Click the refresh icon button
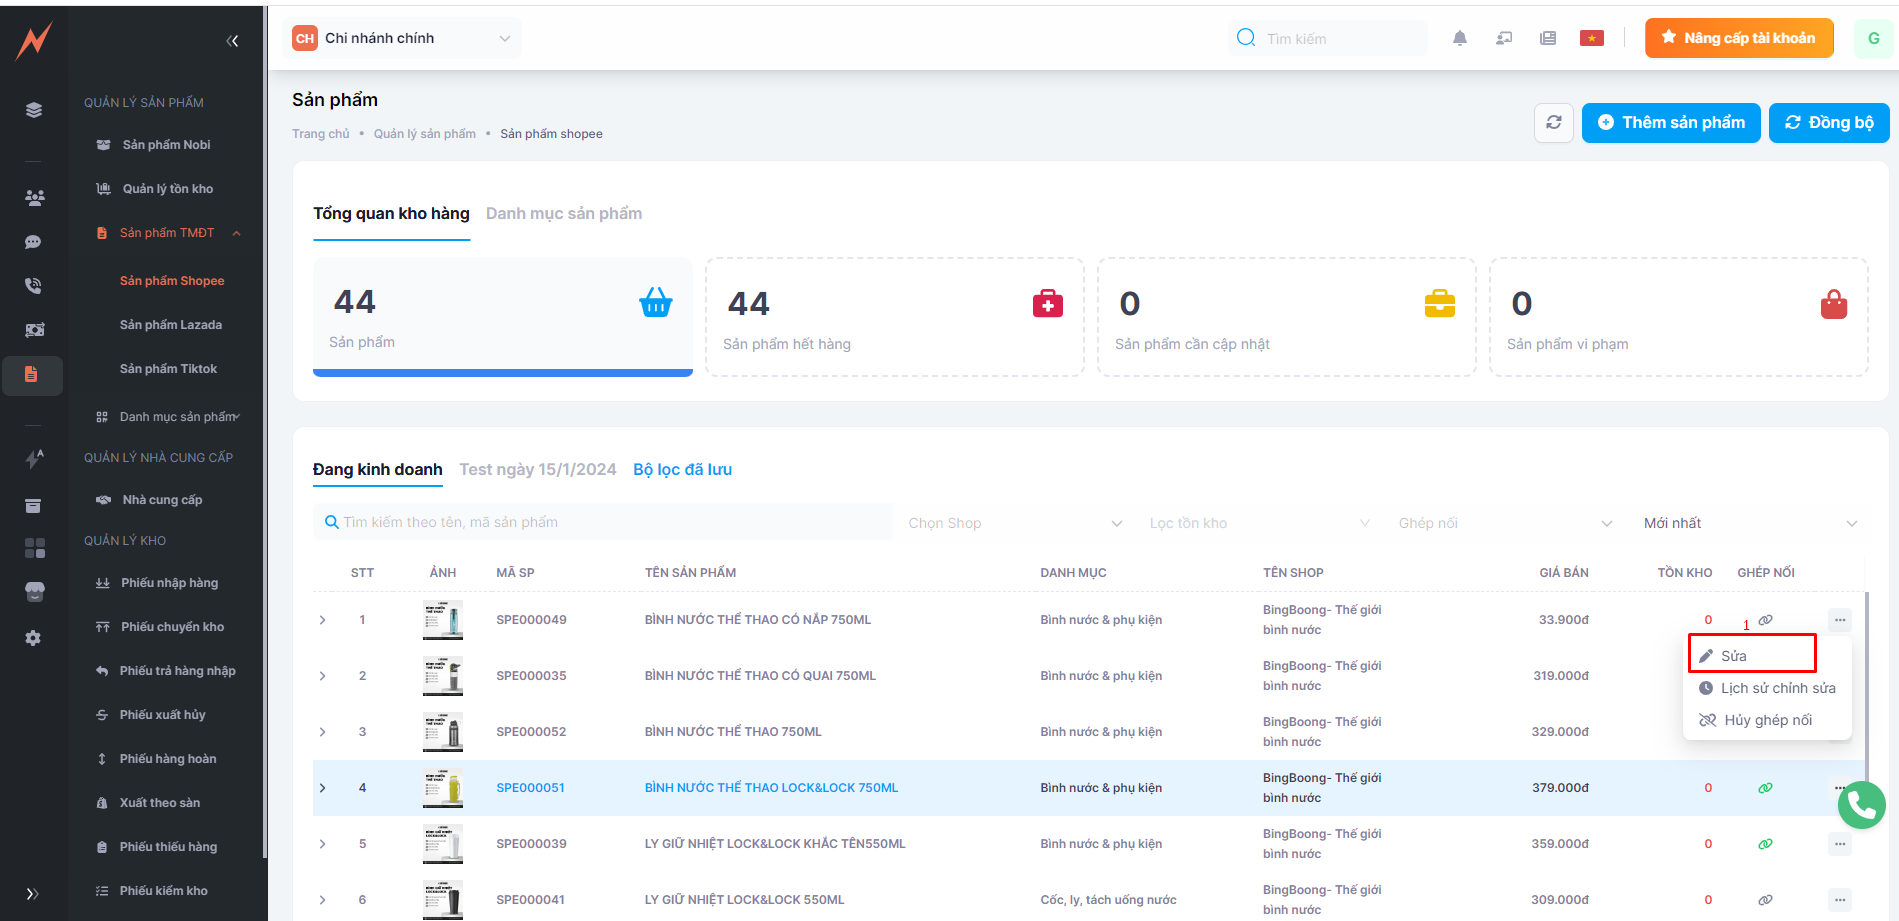Screen dimensions: 1899x921 point(1553,123)
